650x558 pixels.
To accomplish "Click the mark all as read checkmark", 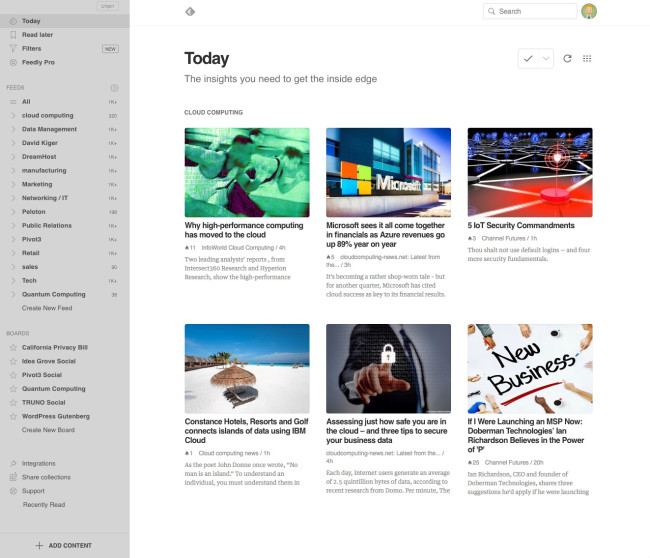I will 528,59.
